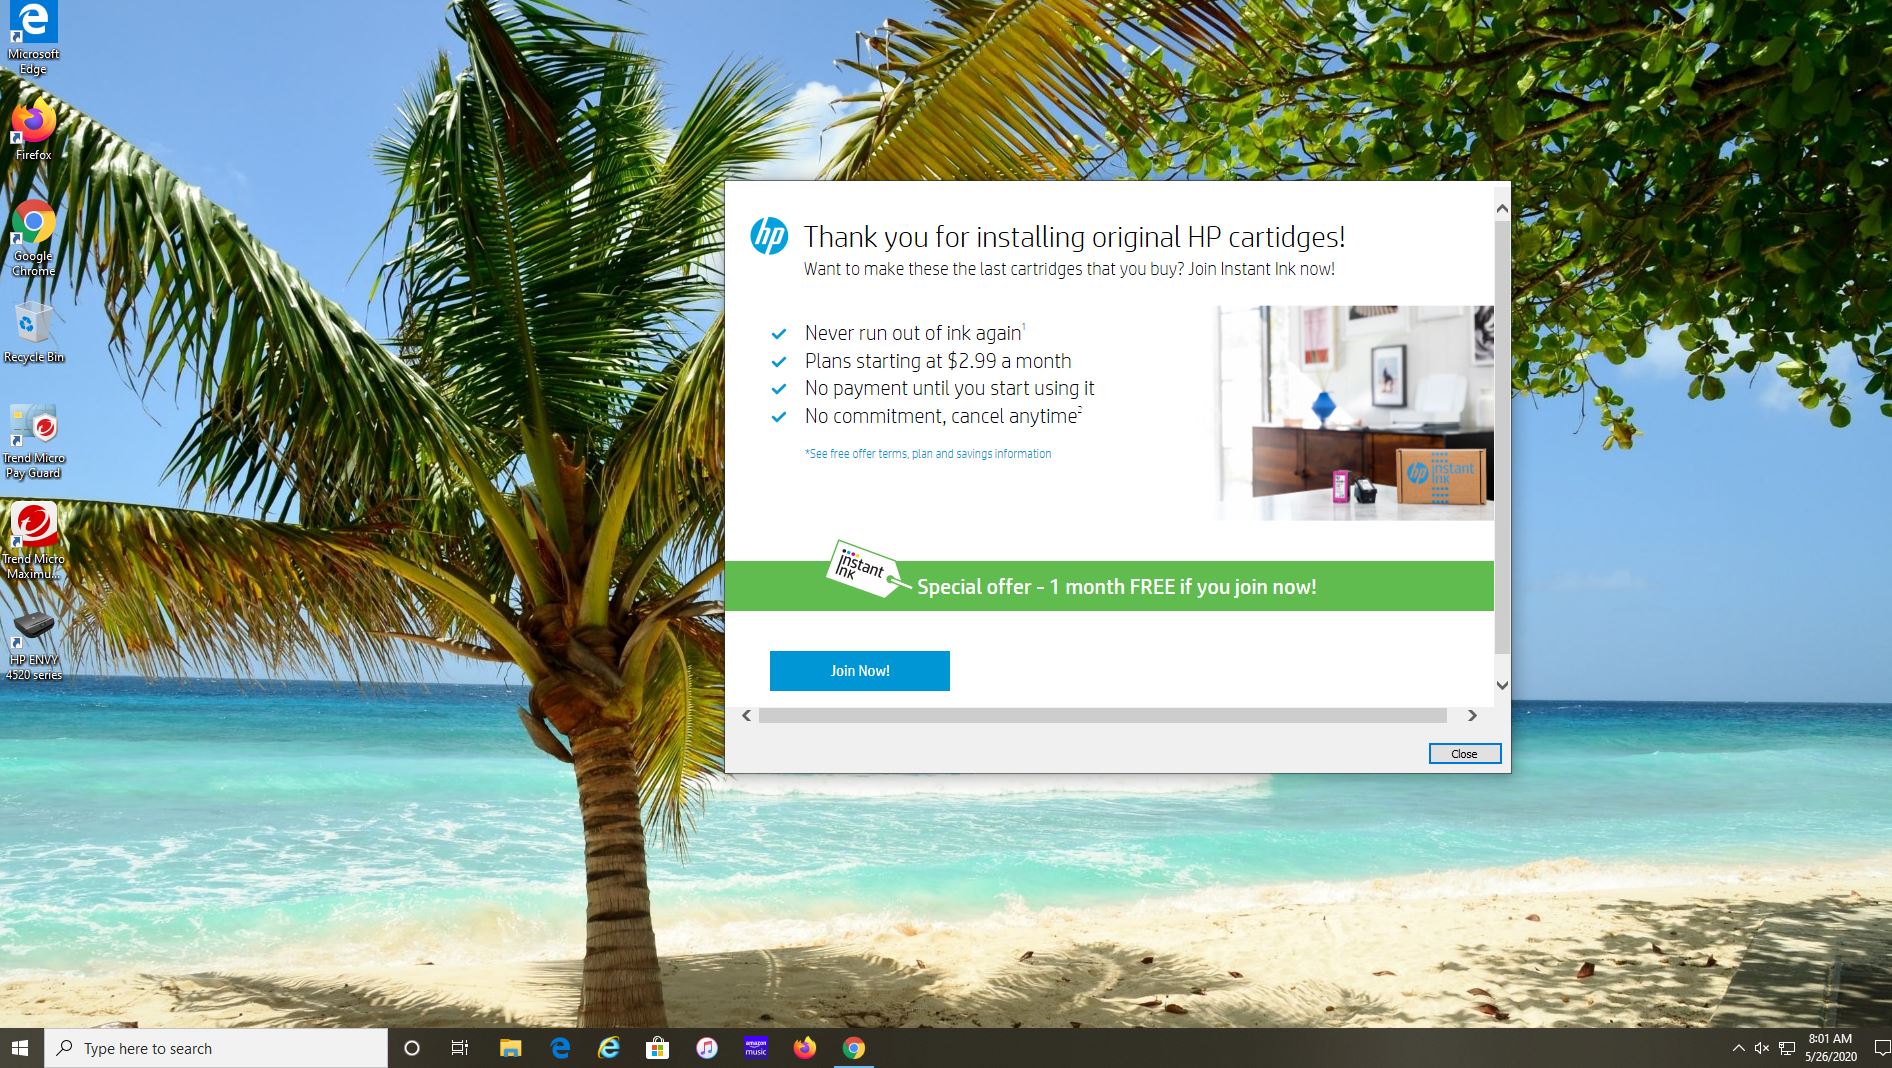
Task: Close the HP Instant Ink dialog
Action: [x=1464, y=753]
